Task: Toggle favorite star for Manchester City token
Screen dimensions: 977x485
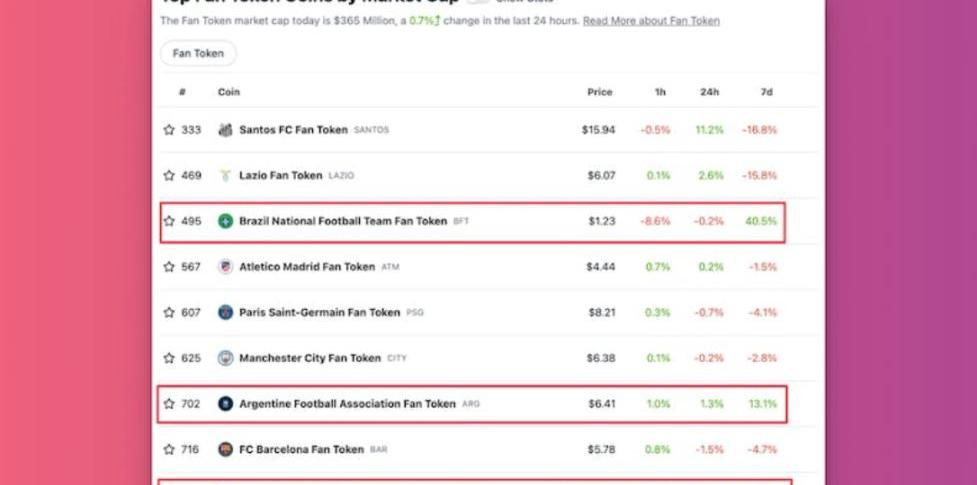Action: click(x=169, y=358)
